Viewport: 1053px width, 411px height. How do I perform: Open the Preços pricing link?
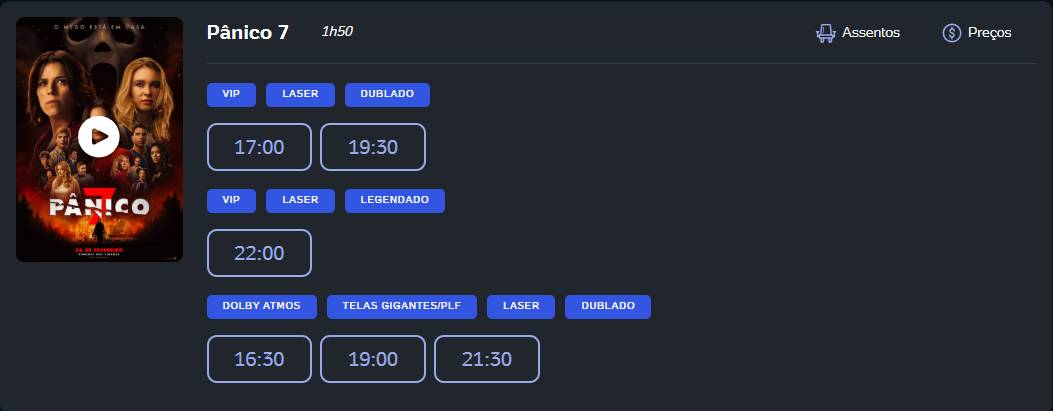coord(989,33)
